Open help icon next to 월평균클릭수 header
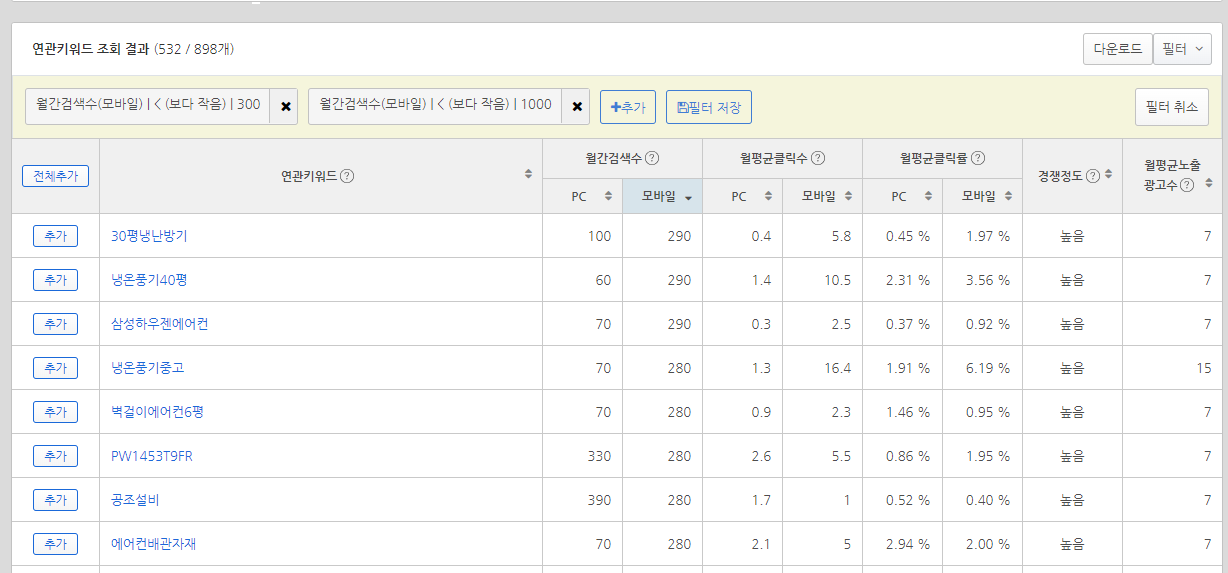The height and width of the screenshot is (573, 1228). tap(818, 158)
